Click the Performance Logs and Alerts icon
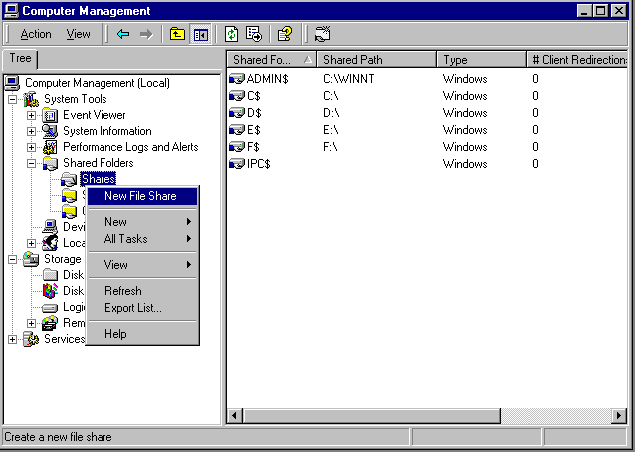 [50, 147]
